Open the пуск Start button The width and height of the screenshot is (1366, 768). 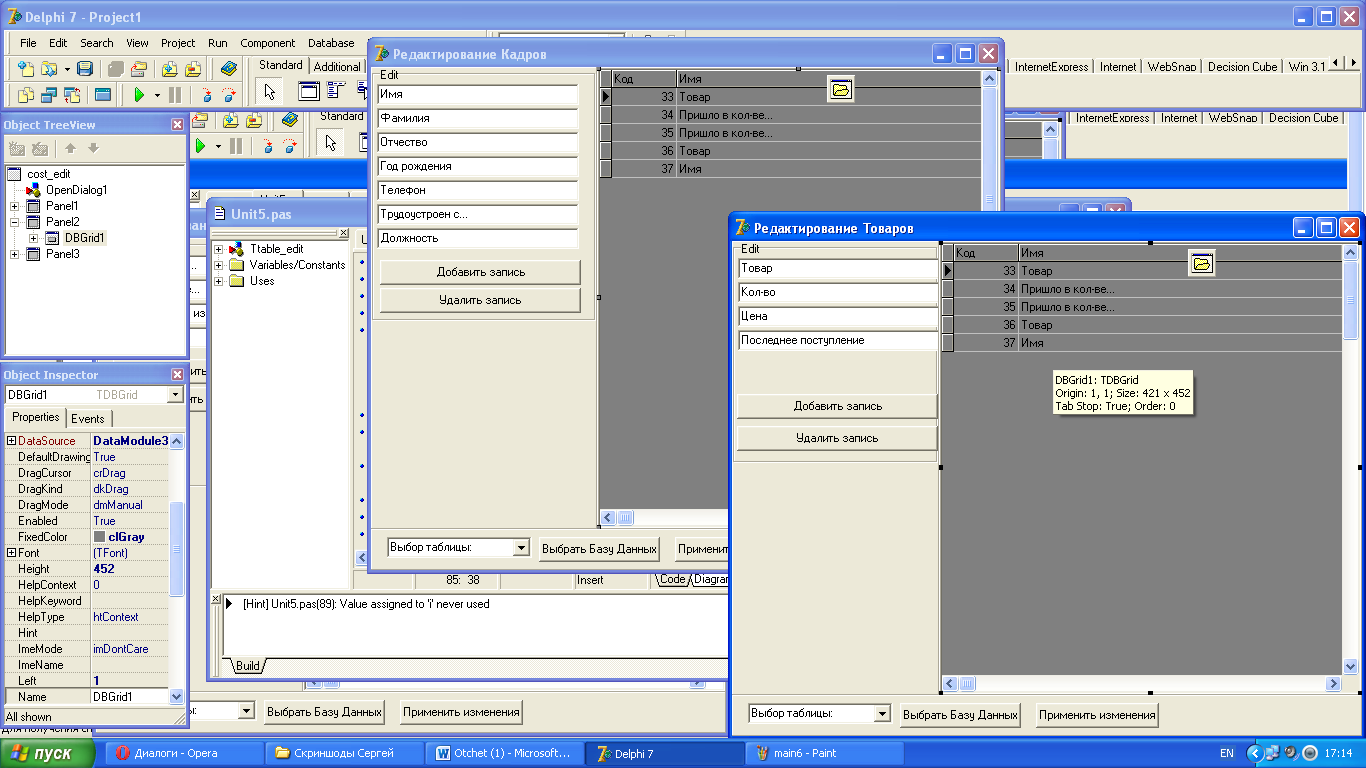coord(48,754)
